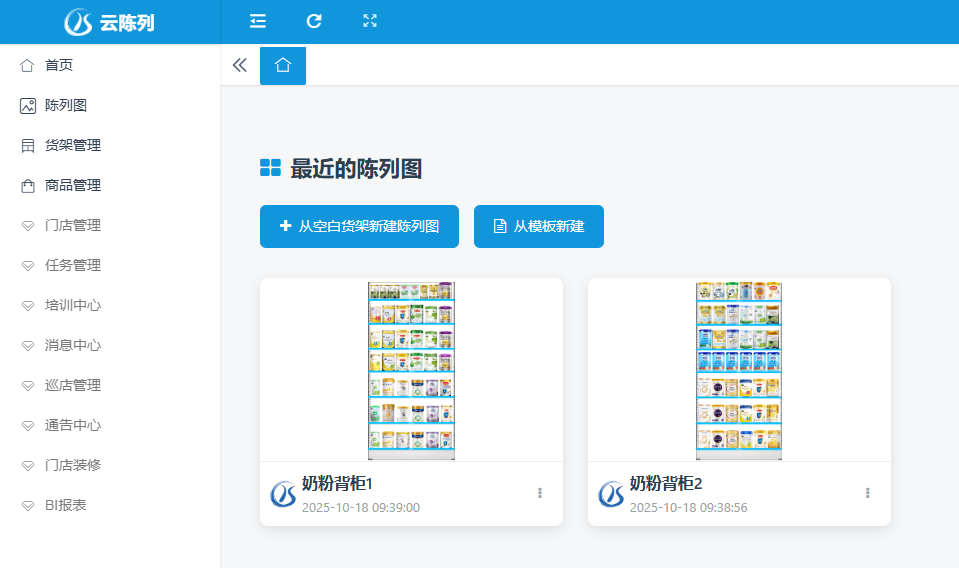Expand the 门店管理 menu
959x568 pixels.
pos(73,225)
